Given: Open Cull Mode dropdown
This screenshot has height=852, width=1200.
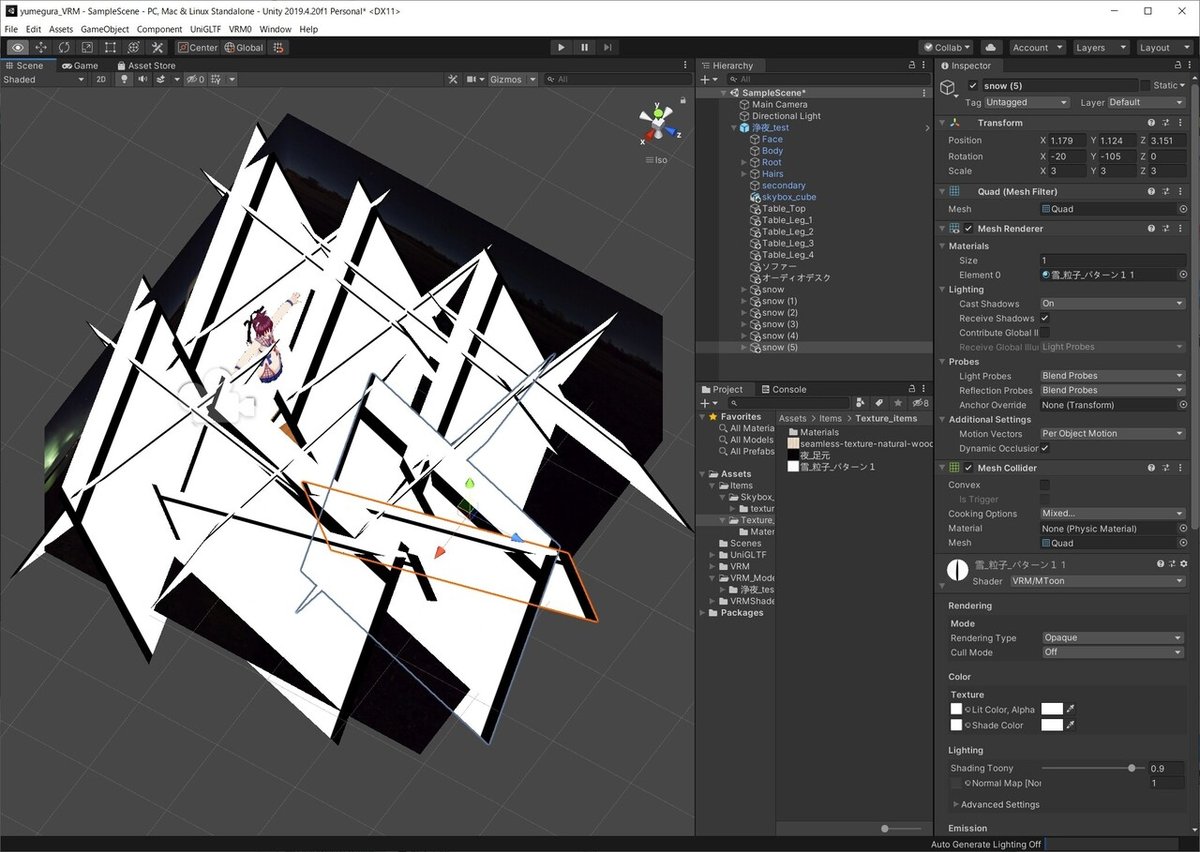Looking at the screenshot, I should click(x=1113, y=652).
